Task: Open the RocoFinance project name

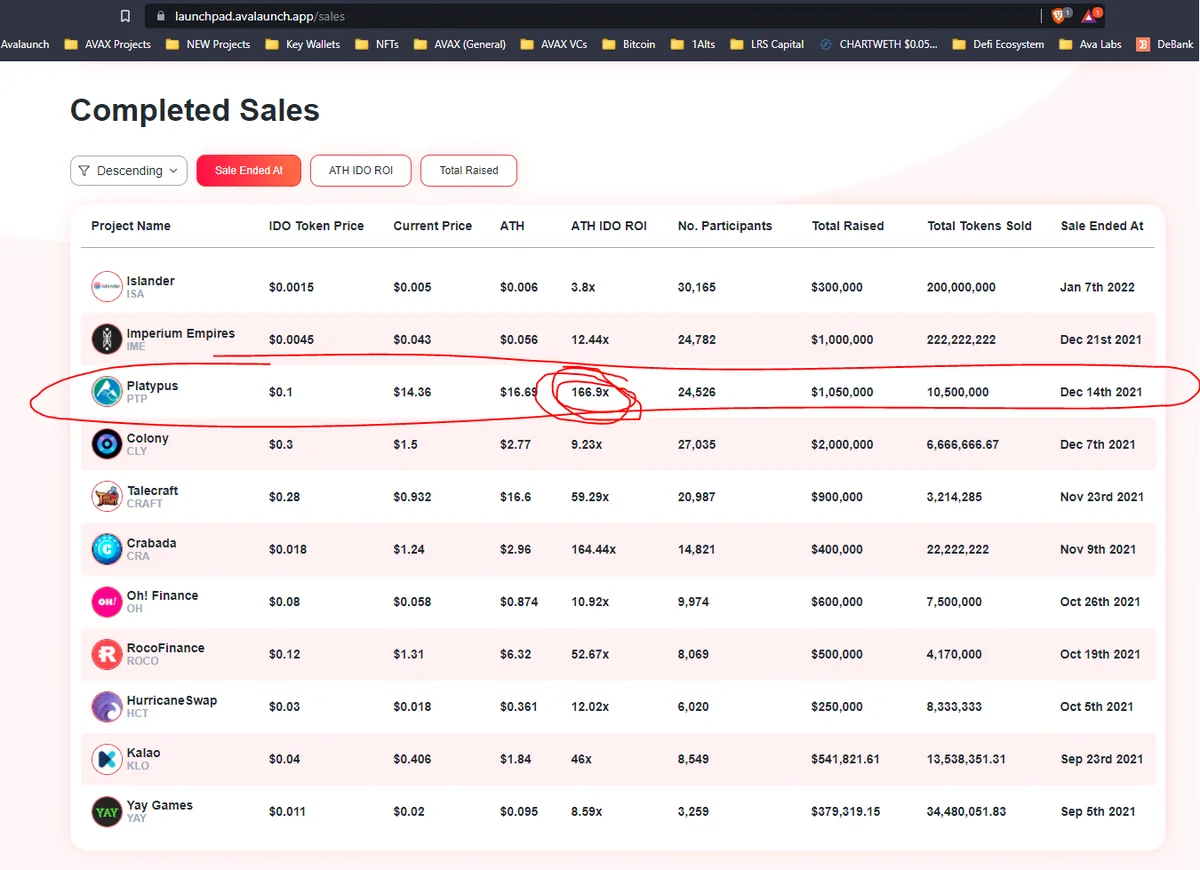Action: [x=166, y=648]
